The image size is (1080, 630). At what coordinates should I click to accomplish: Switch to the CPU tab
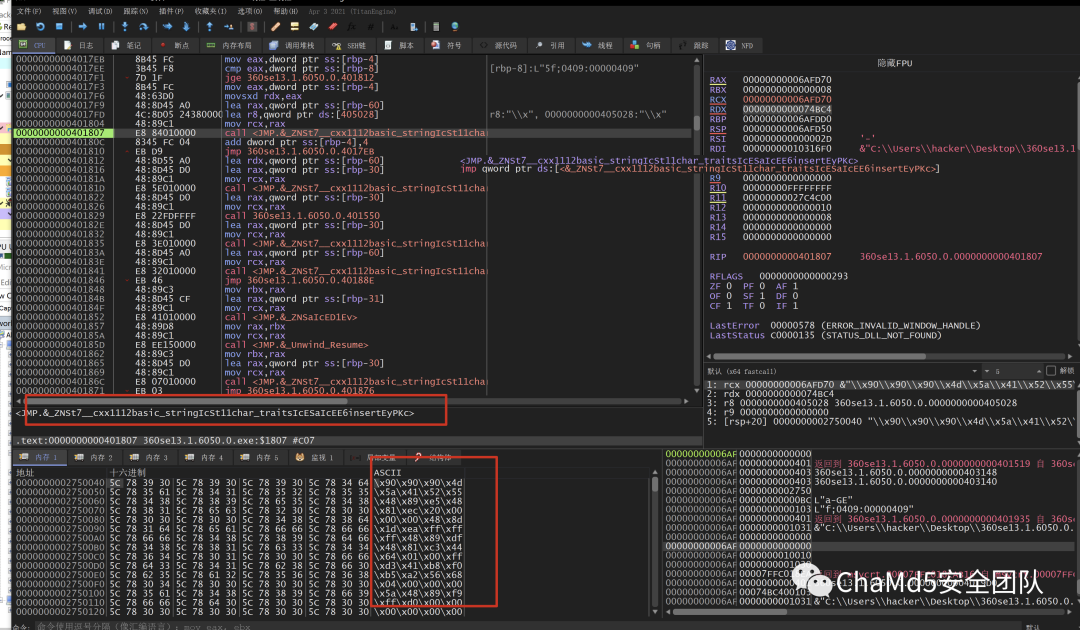pos(33,45)
